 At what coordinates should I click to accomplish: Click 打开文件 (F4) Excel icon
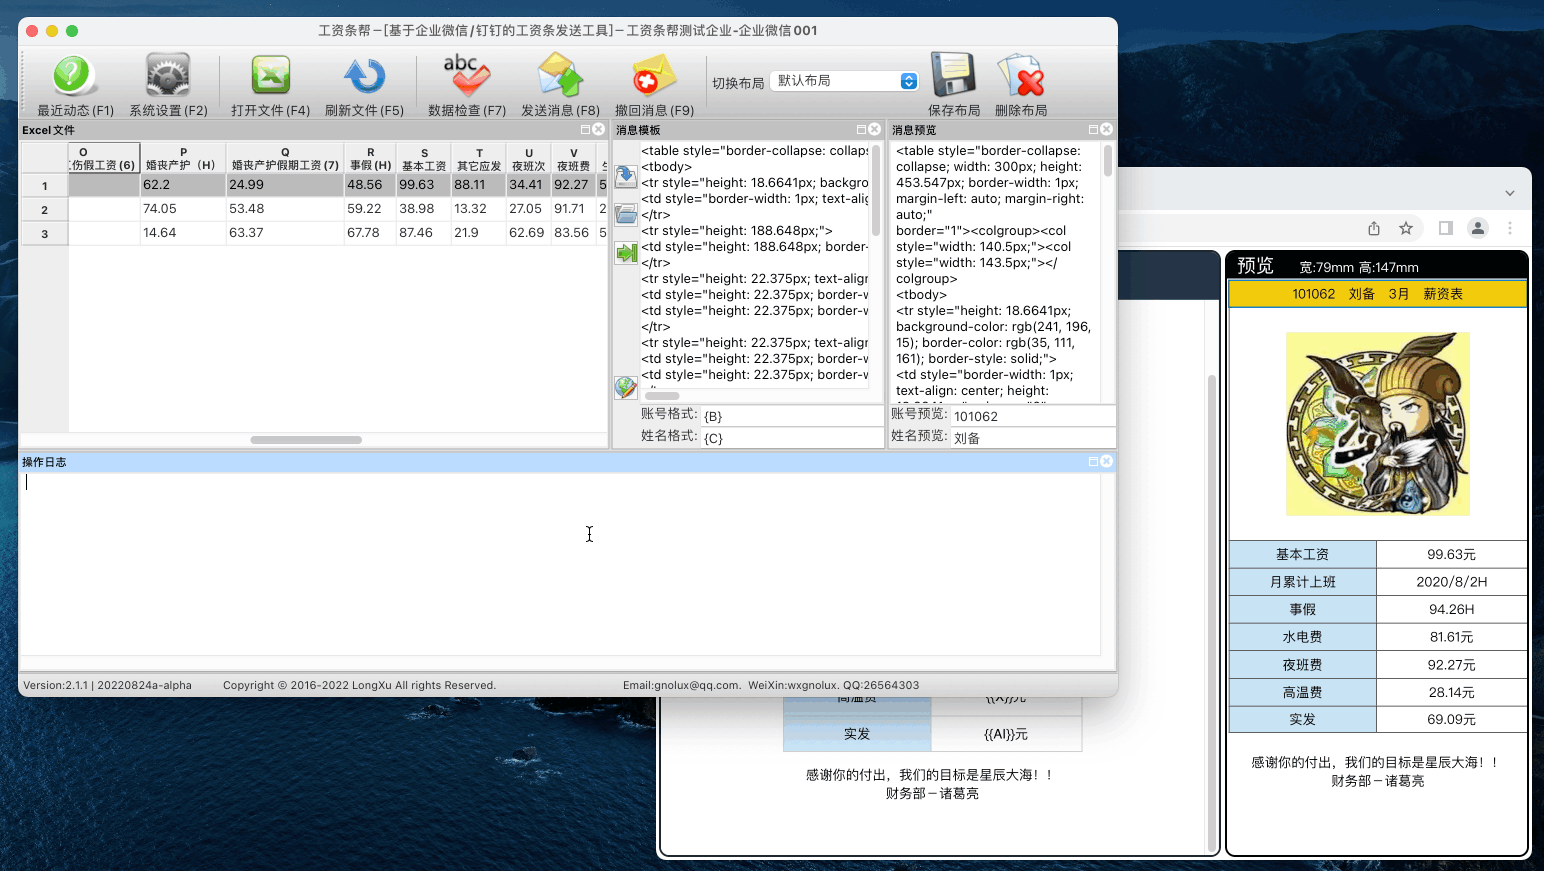pyautogui.click(x=270, y=76)
